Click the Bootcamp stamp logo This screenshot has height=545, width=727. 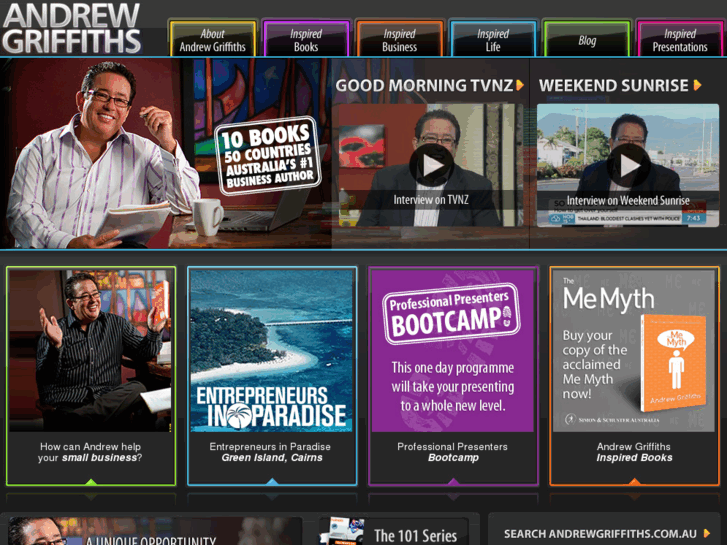point(451,314)
